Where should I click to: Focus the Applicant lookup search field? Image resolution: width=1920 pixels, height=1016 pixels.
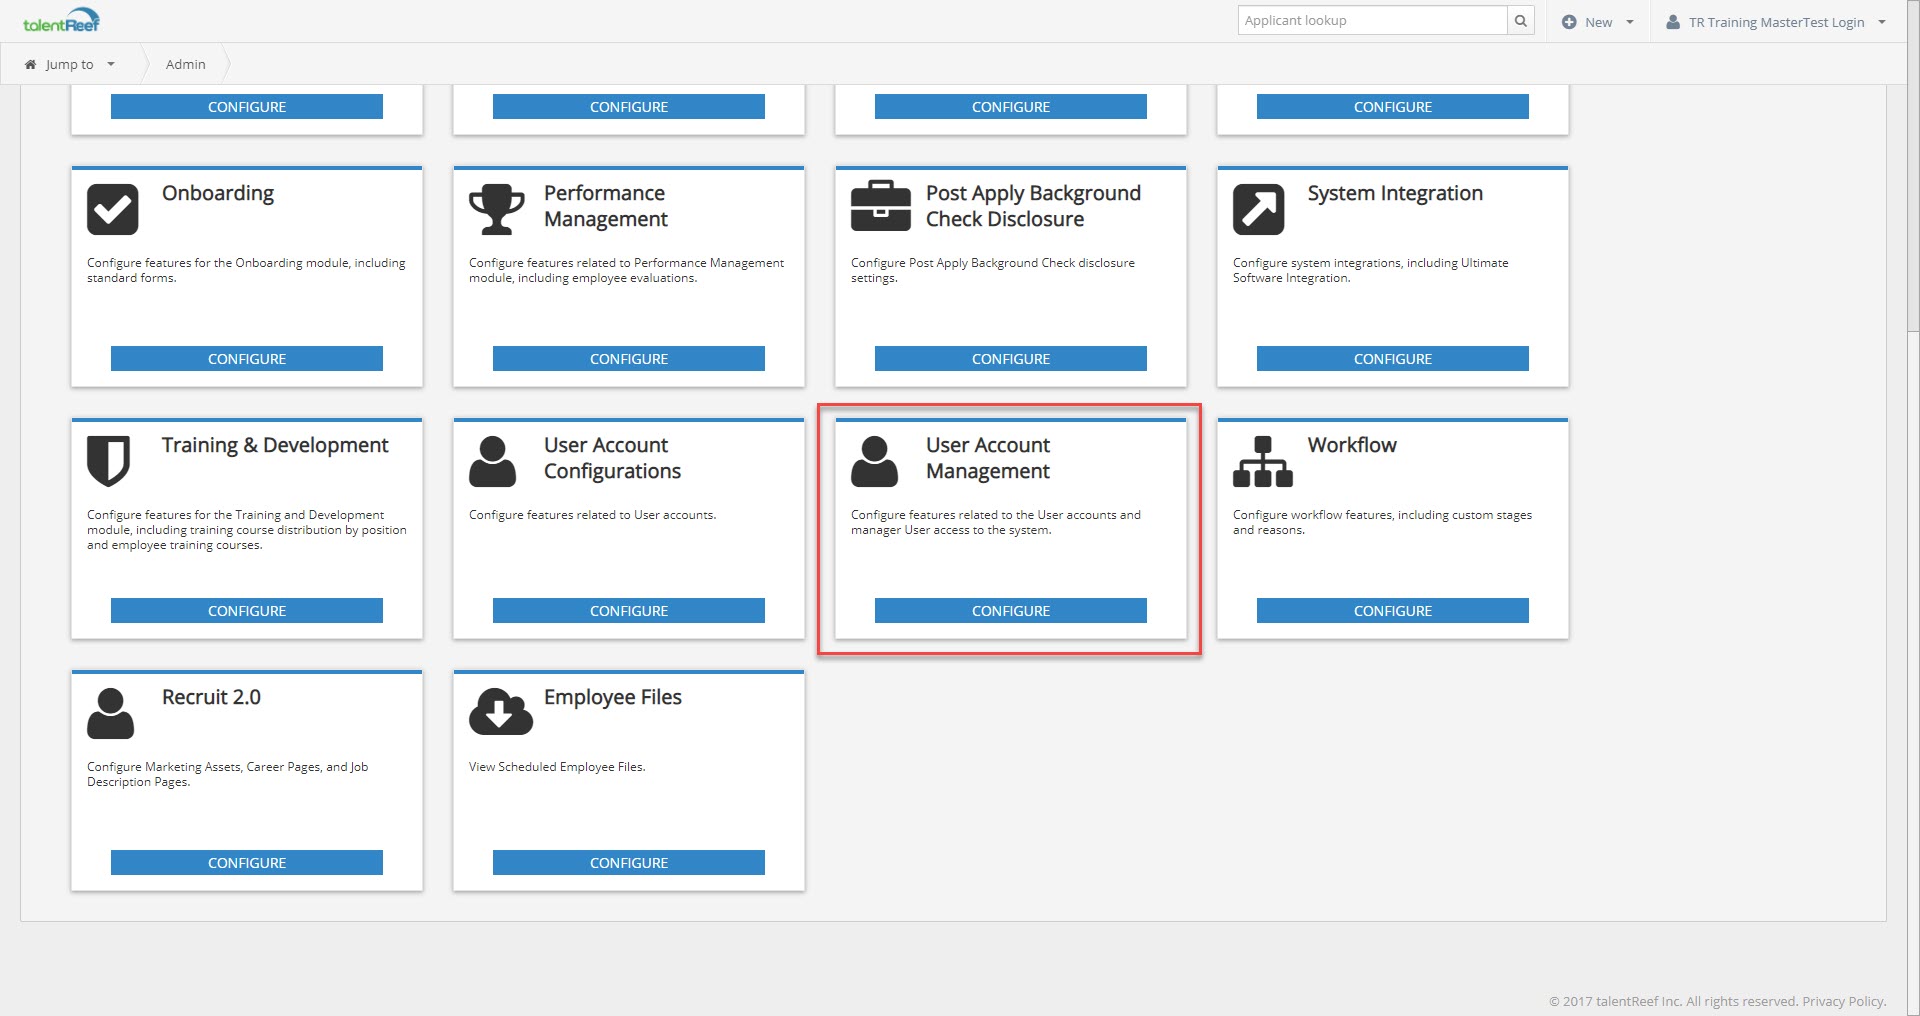[1371, 21]
